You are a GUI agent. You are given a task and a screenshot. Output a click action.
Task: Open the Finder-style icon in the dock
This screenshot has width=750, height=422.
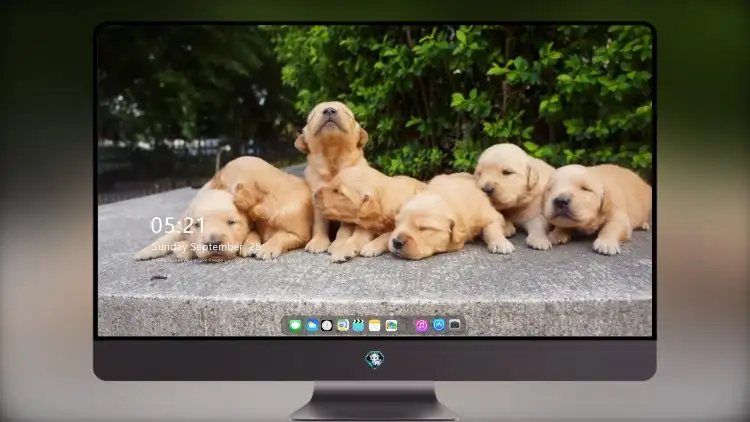342,326
